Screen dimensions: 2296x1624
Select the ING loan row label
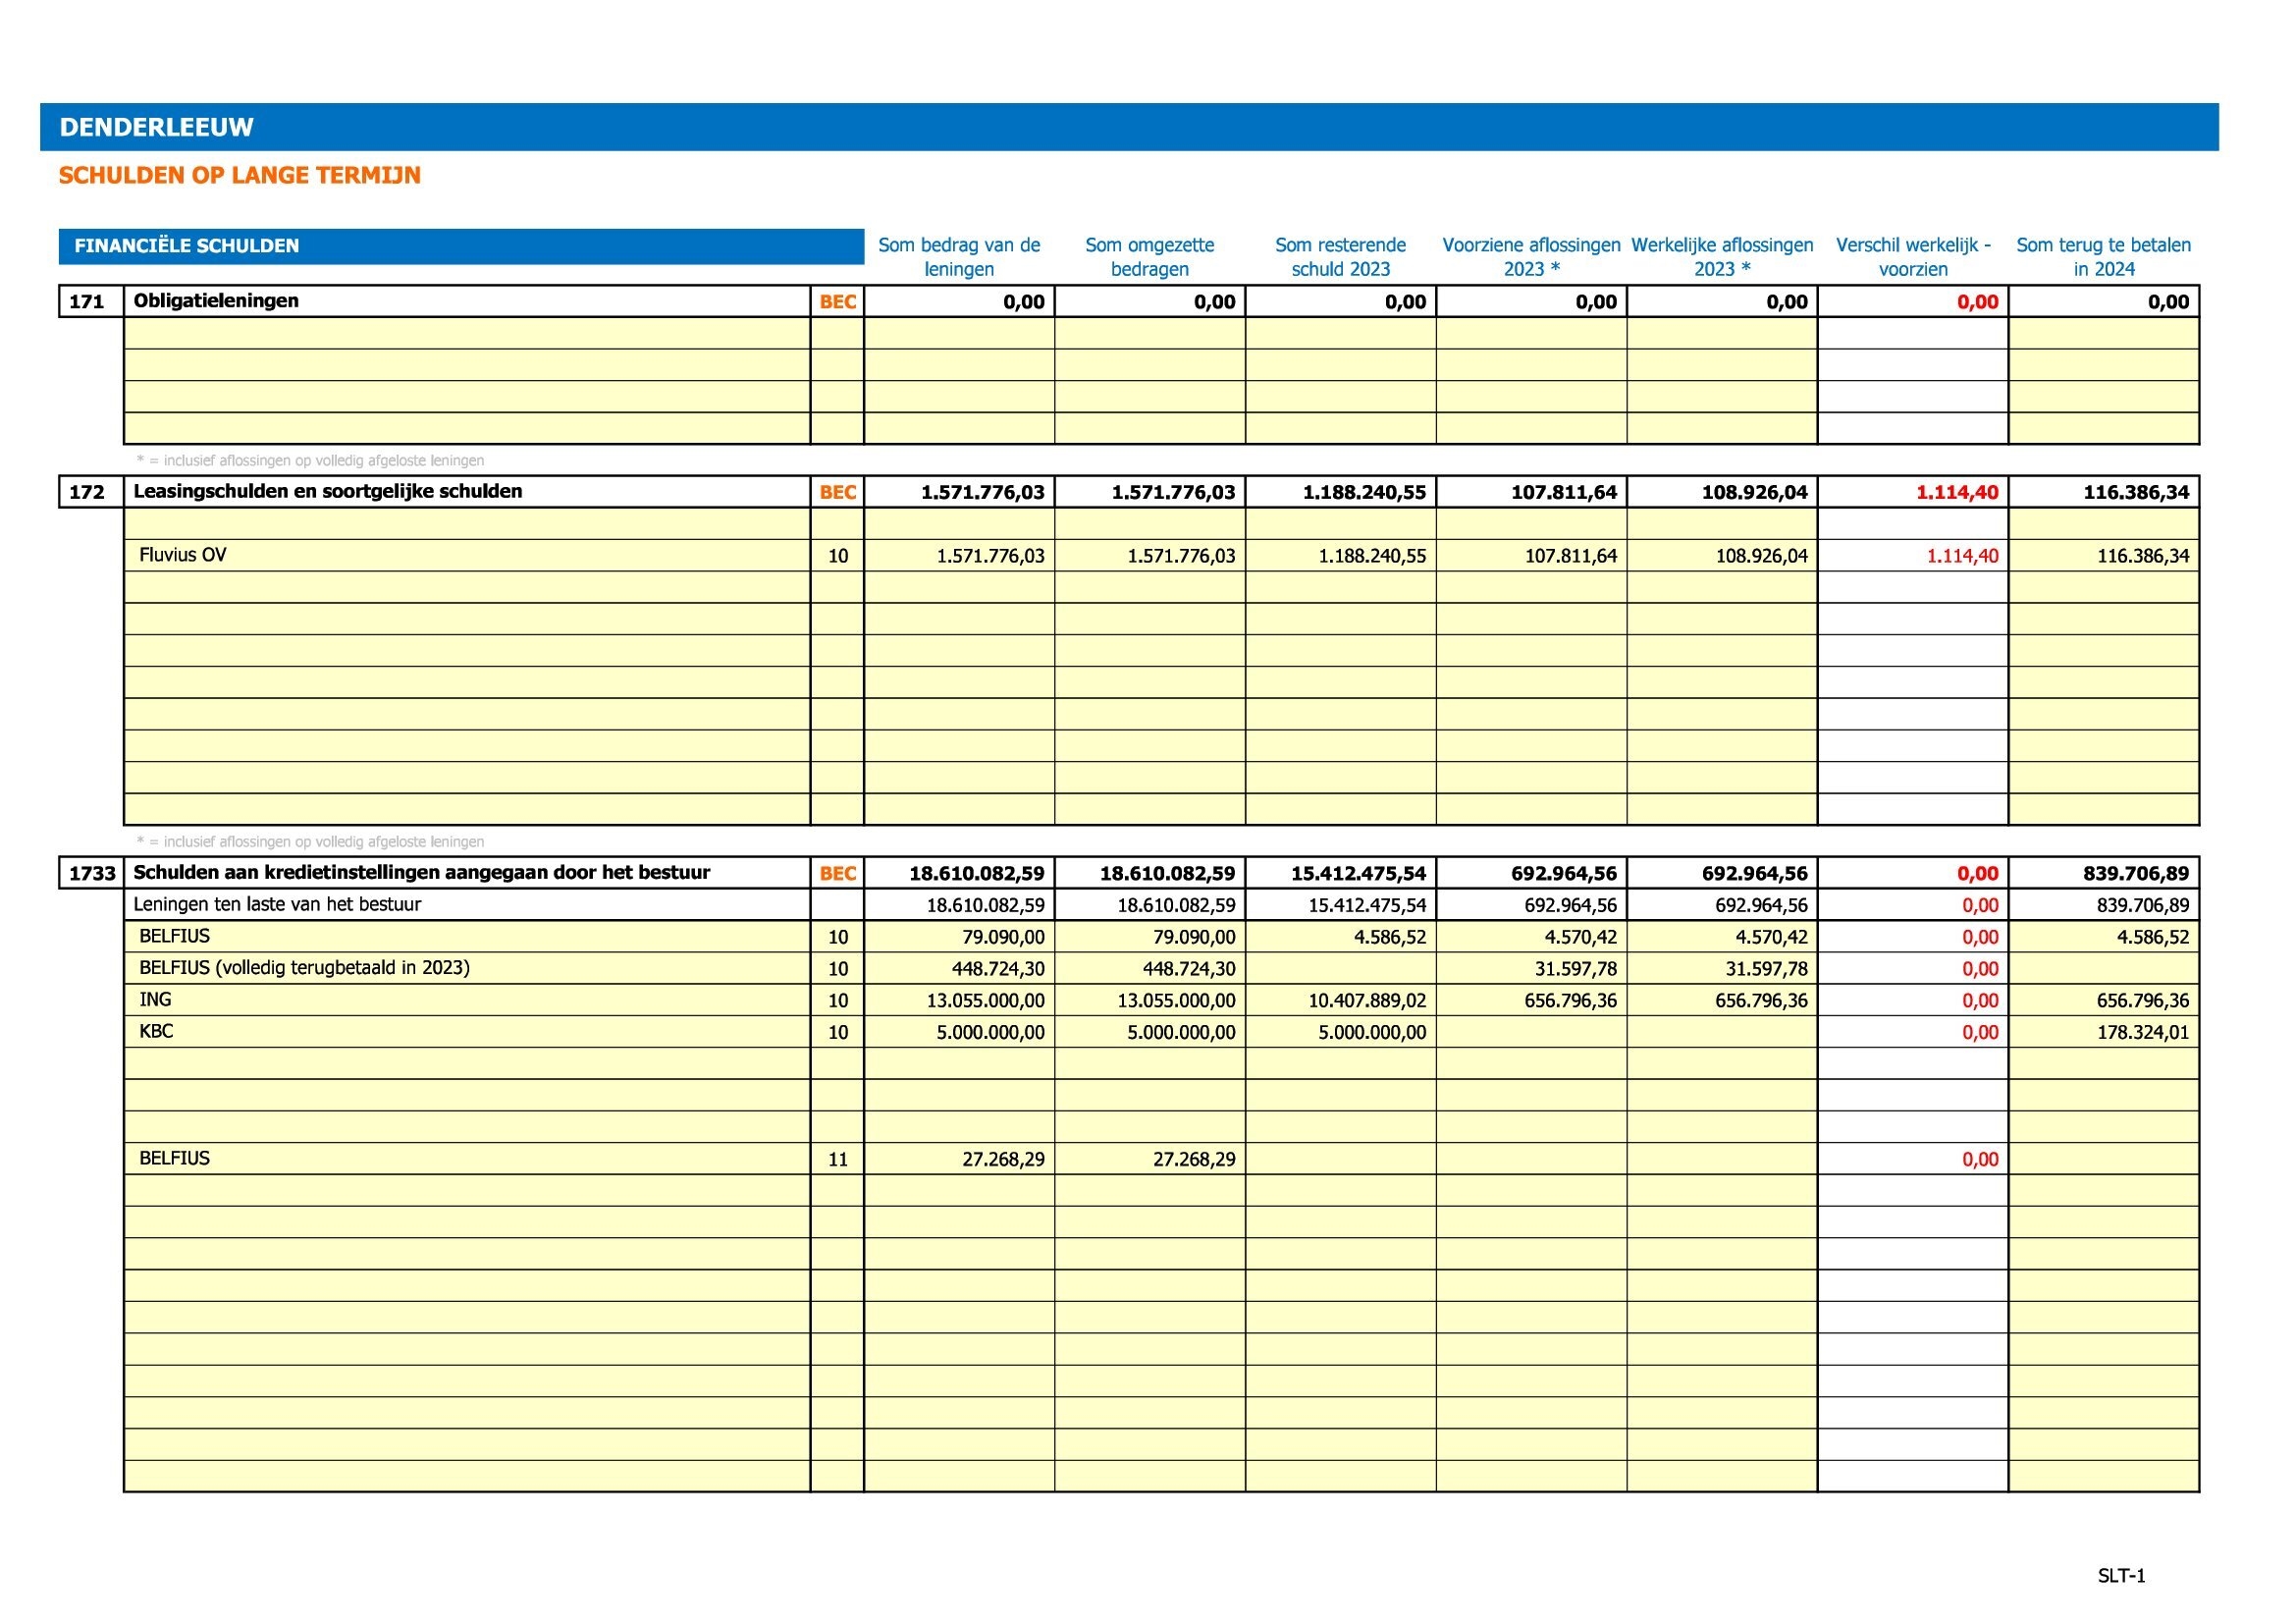click(x=156, y=999)
